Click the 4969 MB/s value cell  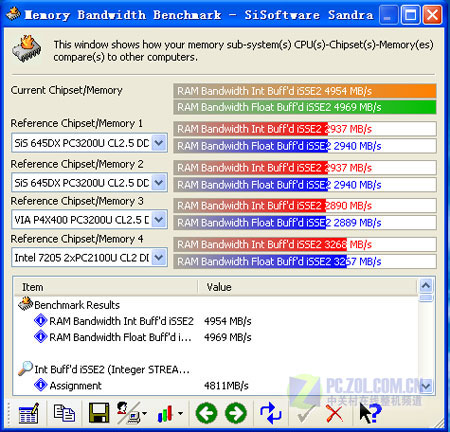(x=228, y=337)
